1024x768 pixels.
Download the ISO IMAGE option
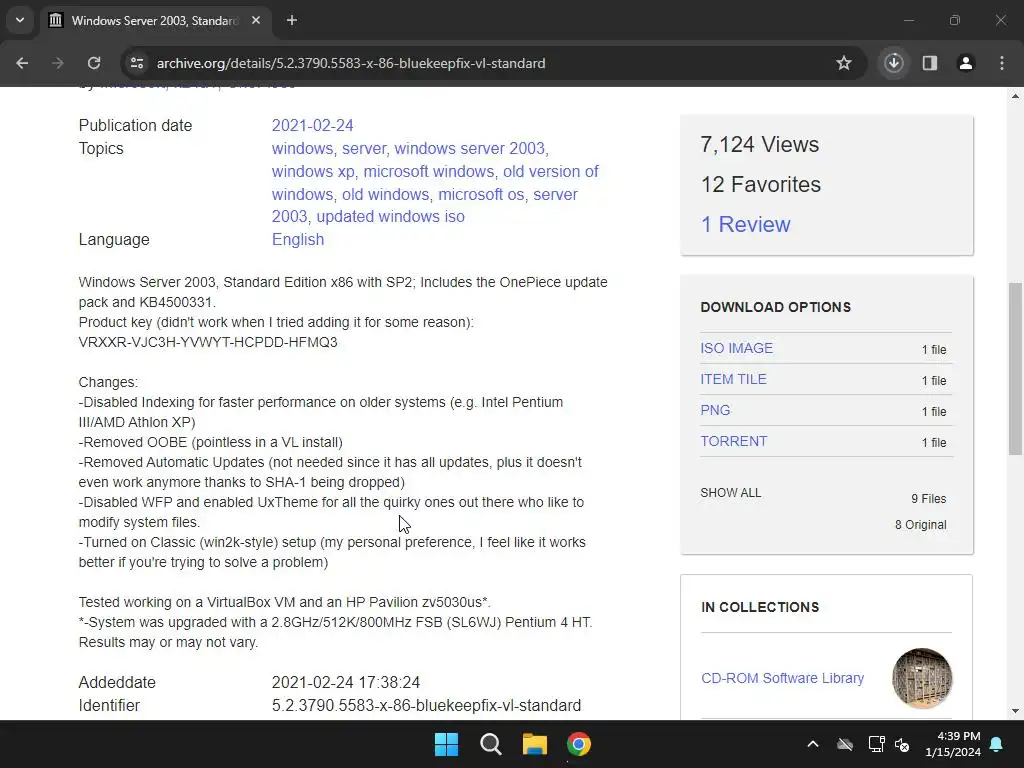[x=737, y=348]
